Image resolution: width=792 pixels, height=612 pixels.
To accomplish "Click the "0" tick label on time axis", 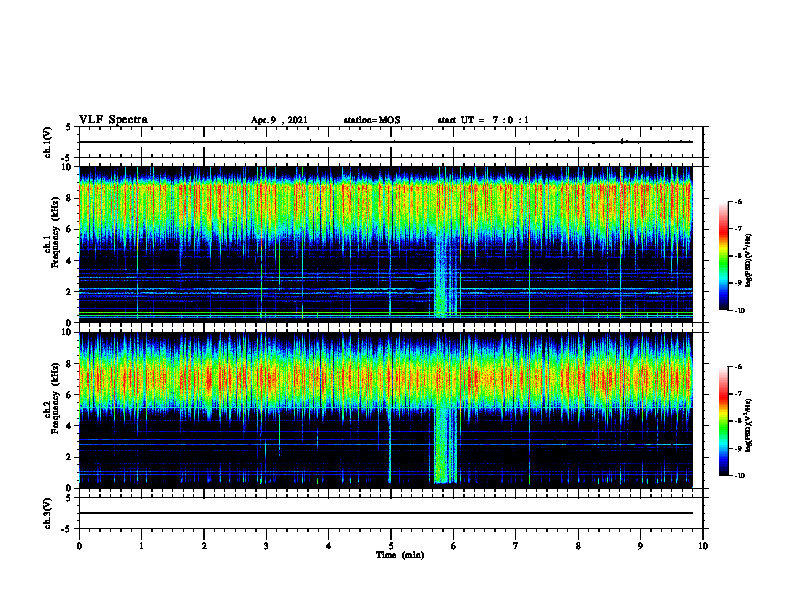I will point(79,546).
